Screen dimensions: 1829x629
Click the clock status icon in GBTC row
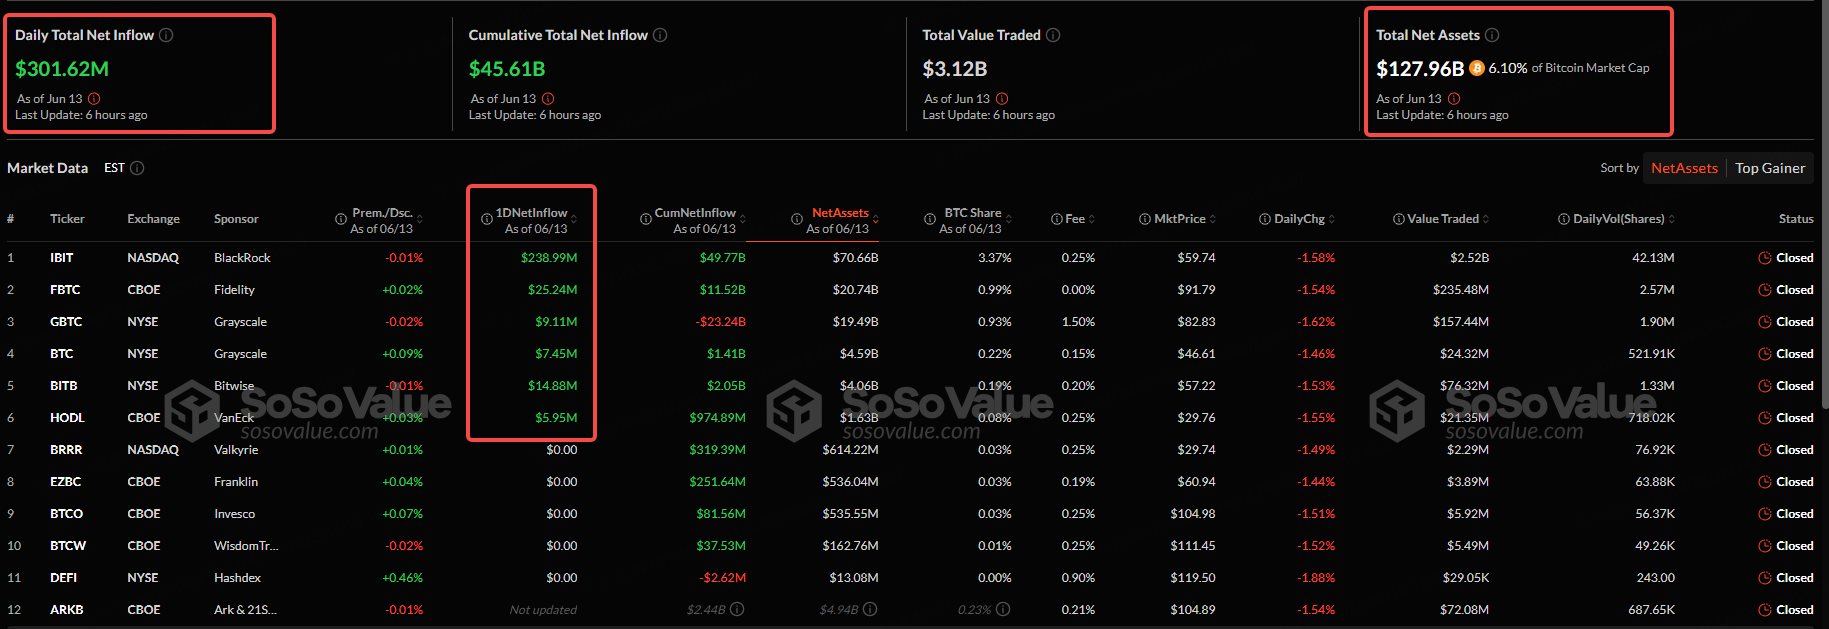click(1765, 322)
